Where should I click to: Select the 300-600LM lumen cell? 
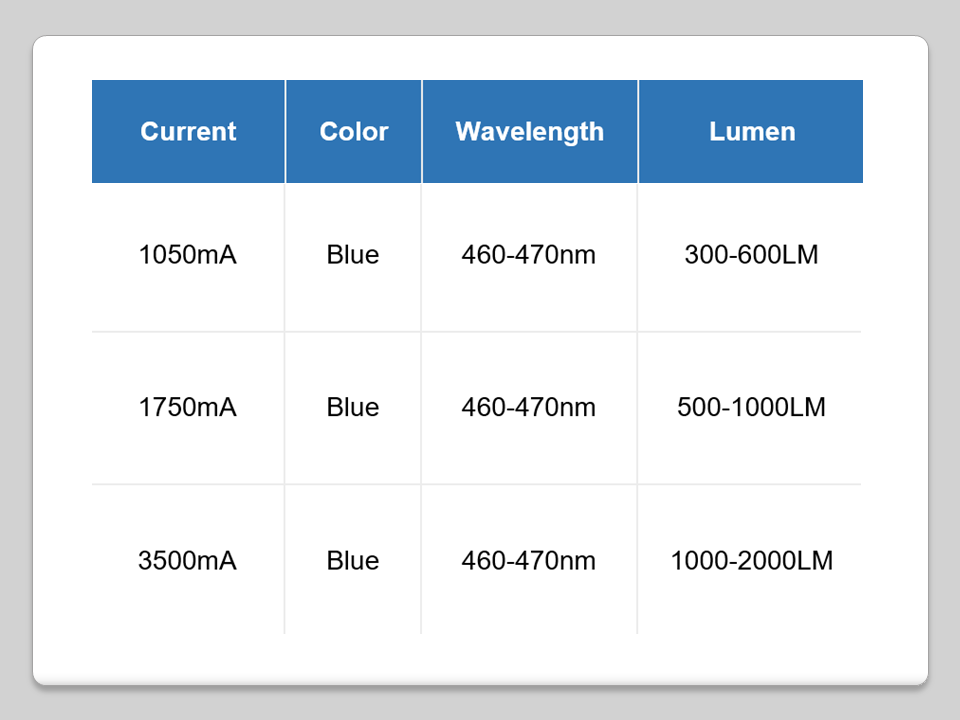[751, 255]
